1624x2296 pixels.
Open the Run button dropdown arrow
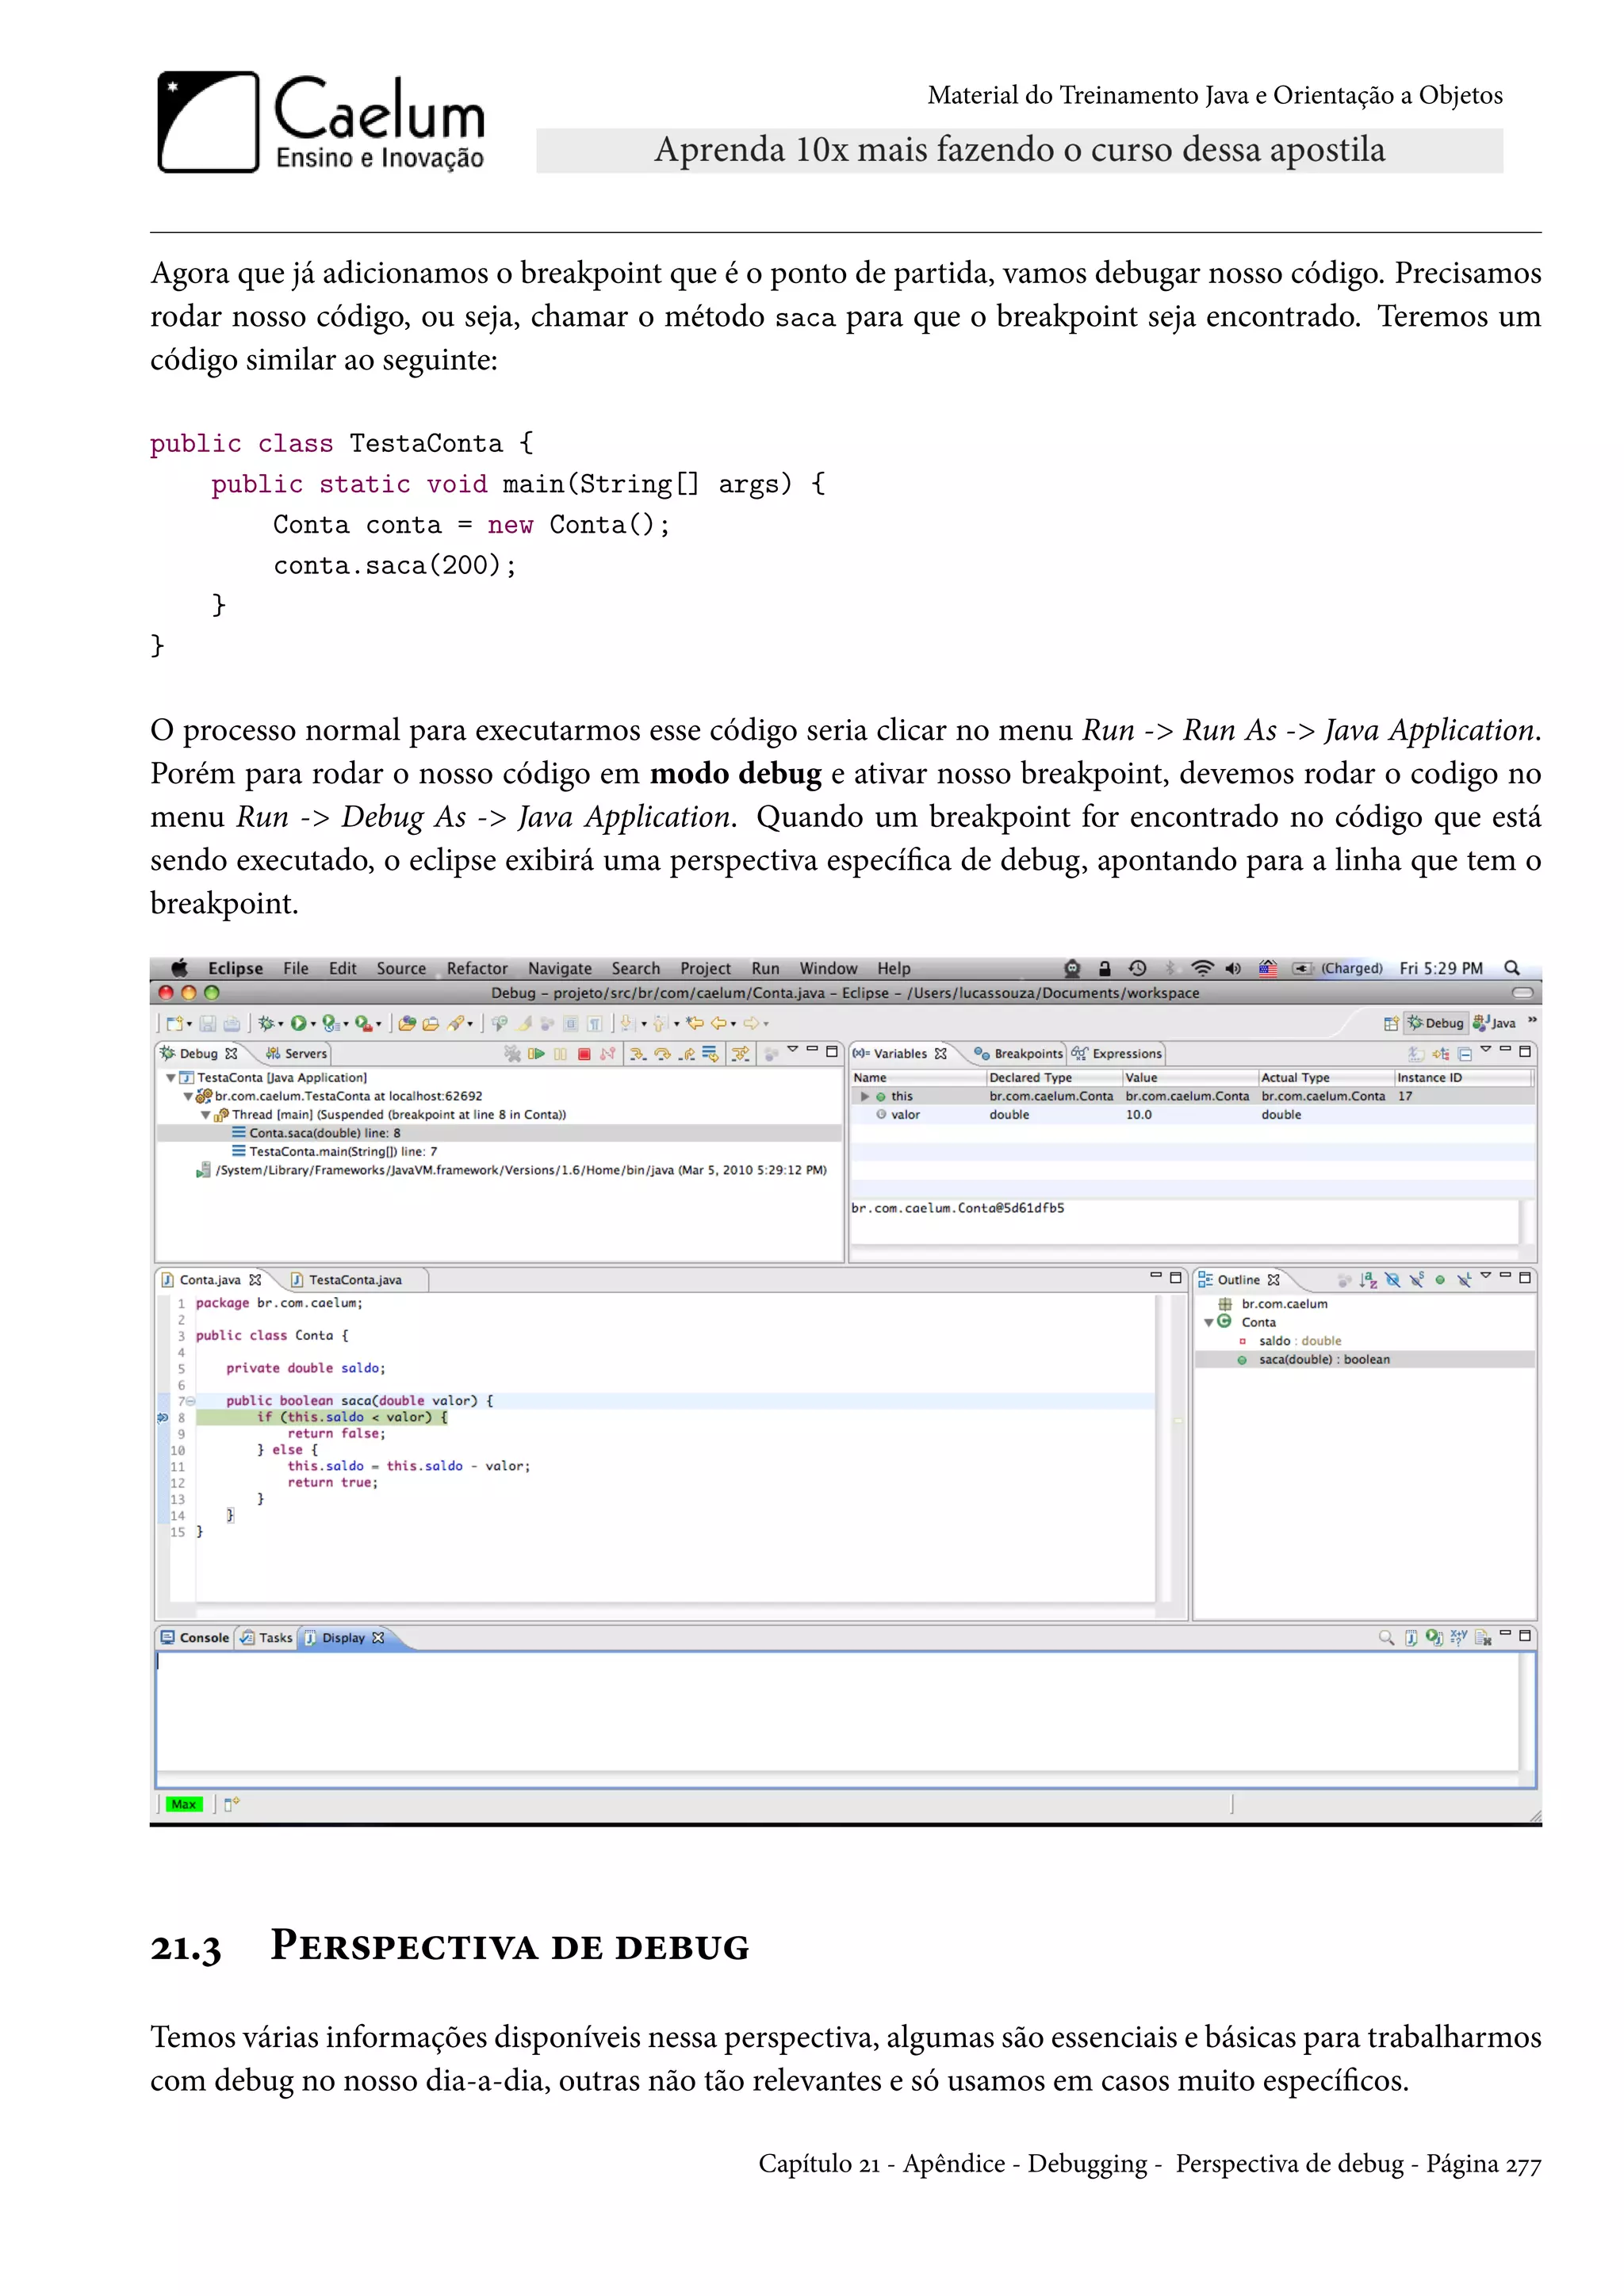coord(313,1024)
